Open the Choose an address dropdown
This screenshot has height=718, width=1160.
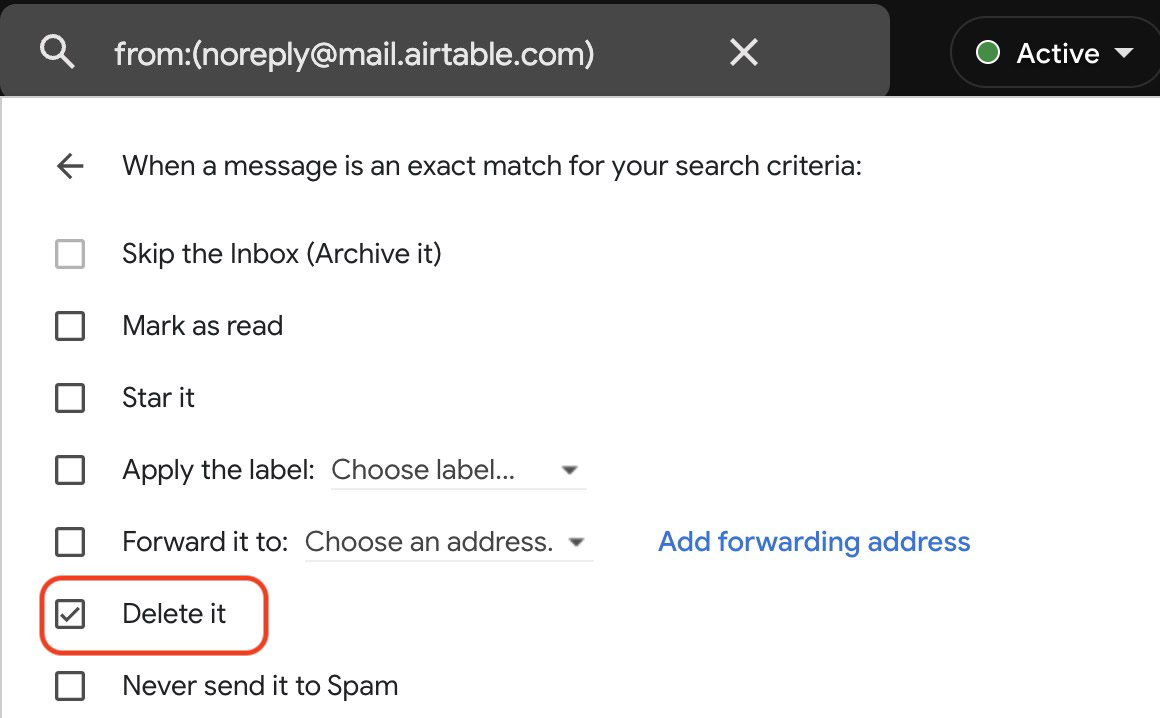[x=447, y=542]
